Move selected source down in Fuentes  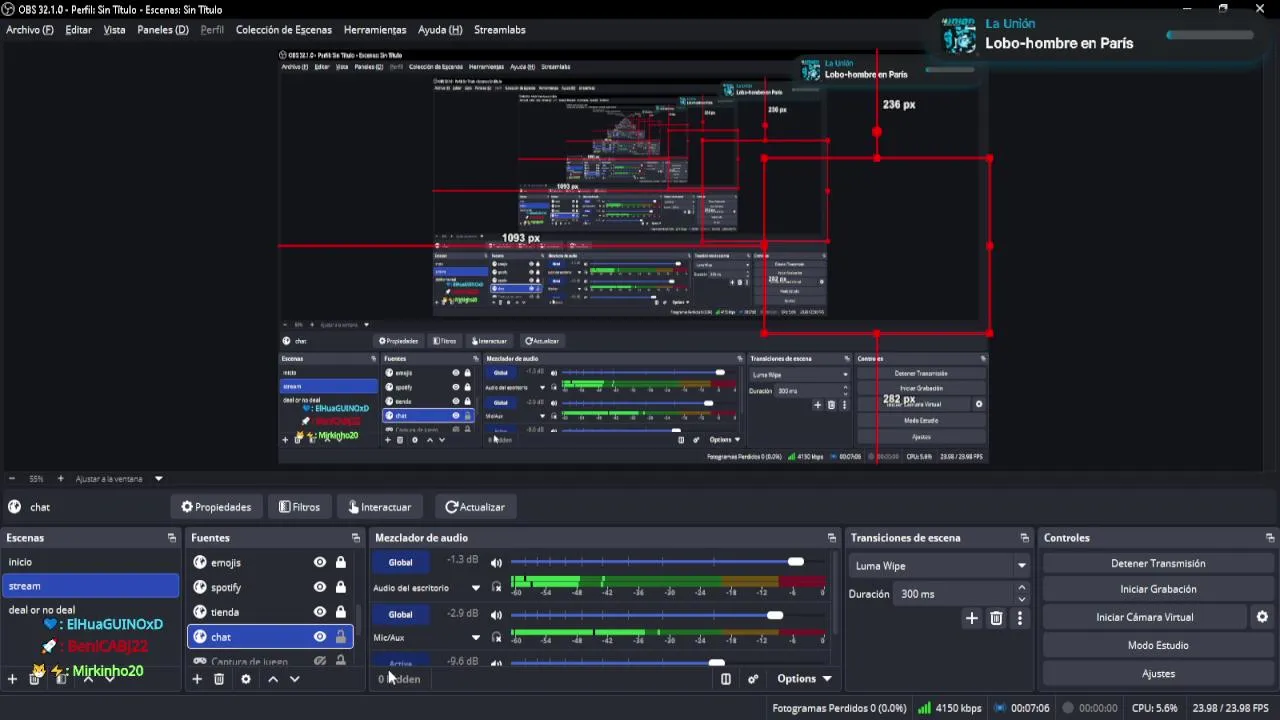294,679
